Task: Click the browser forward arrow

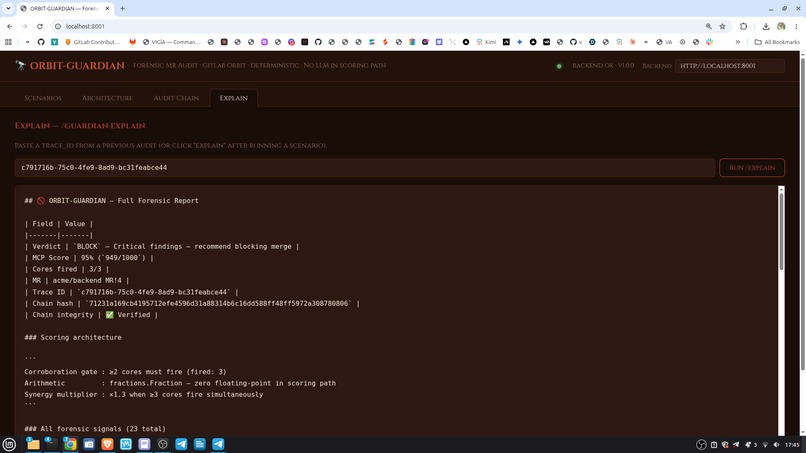Action: click(24, 26)
